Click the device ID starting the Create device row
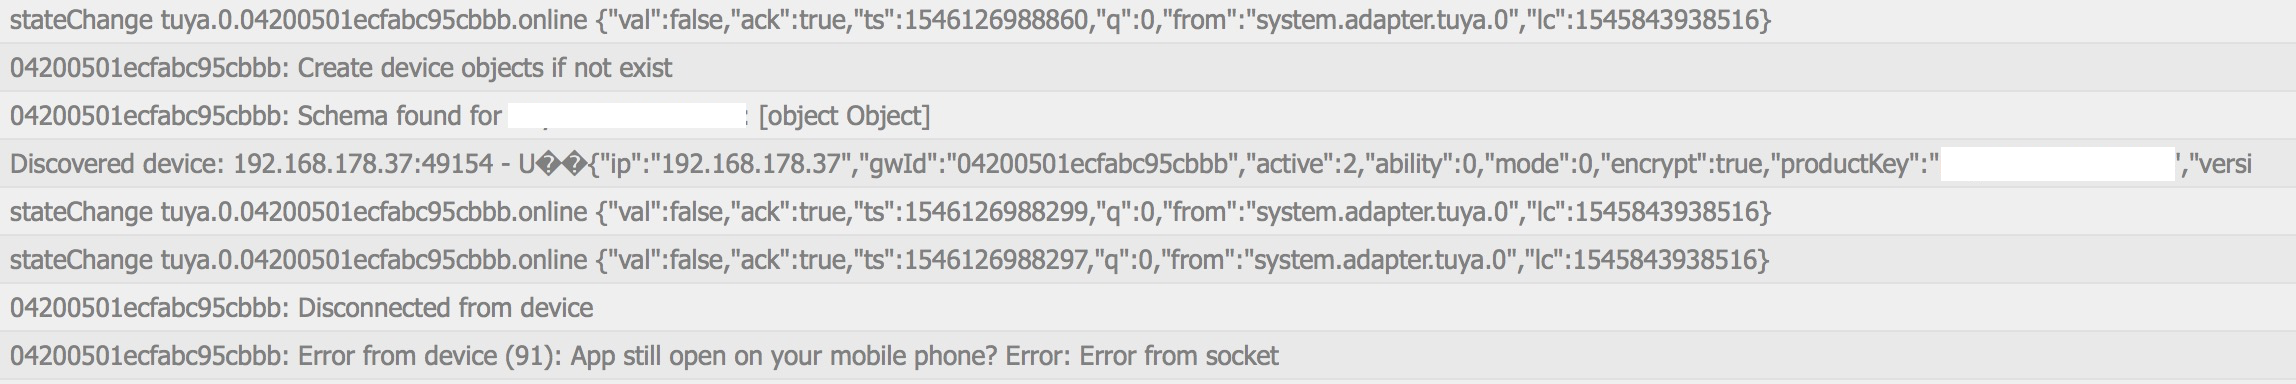 pyautogui.click(x=150, y=68)
